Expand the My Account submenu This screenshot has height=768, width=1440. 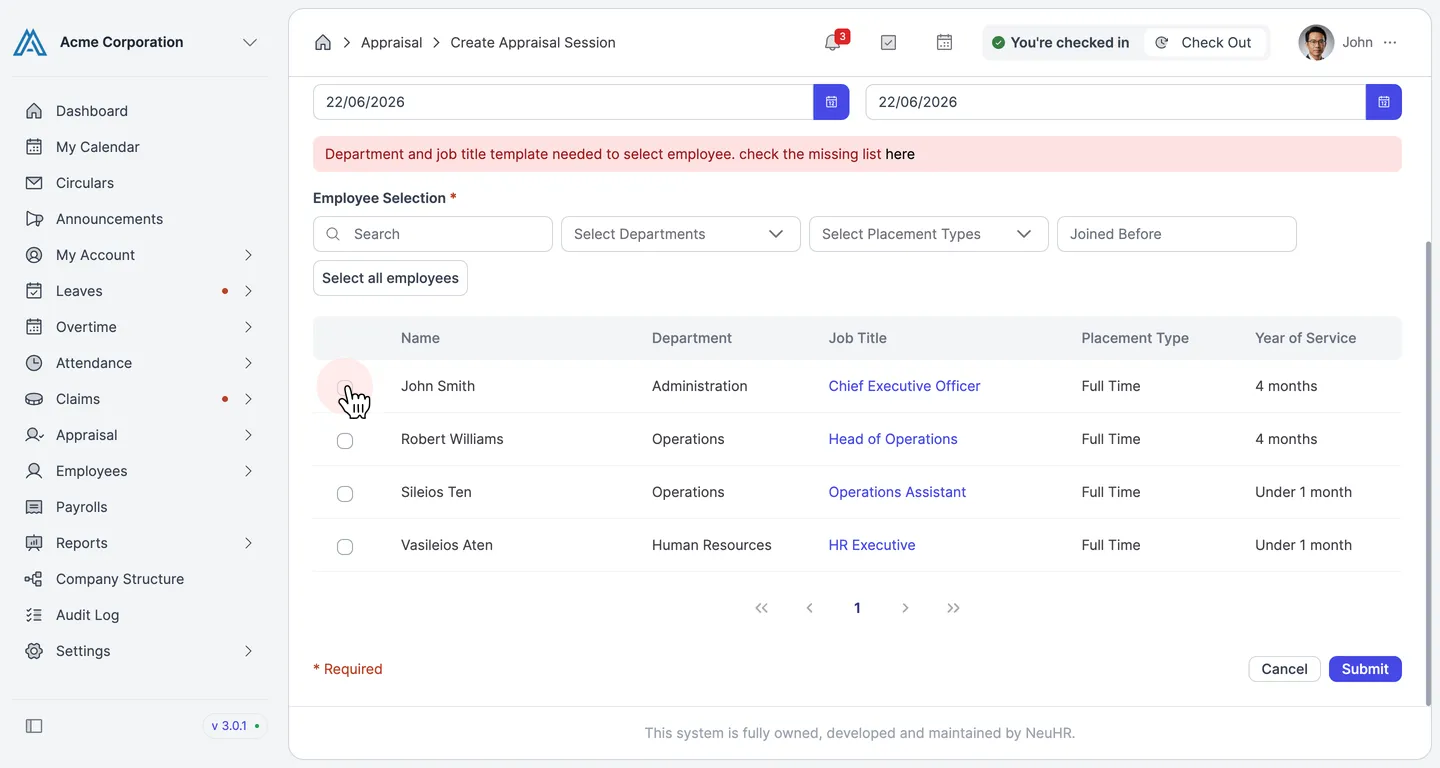tap(248, 255)
